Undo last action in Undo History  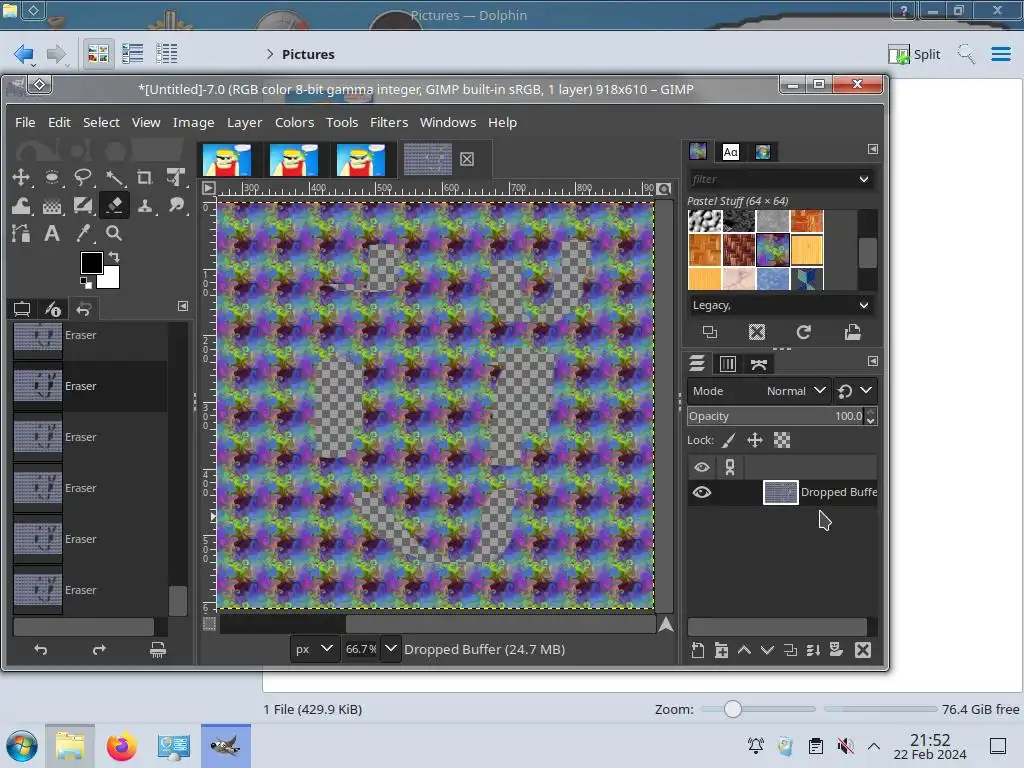click(40, 649)
